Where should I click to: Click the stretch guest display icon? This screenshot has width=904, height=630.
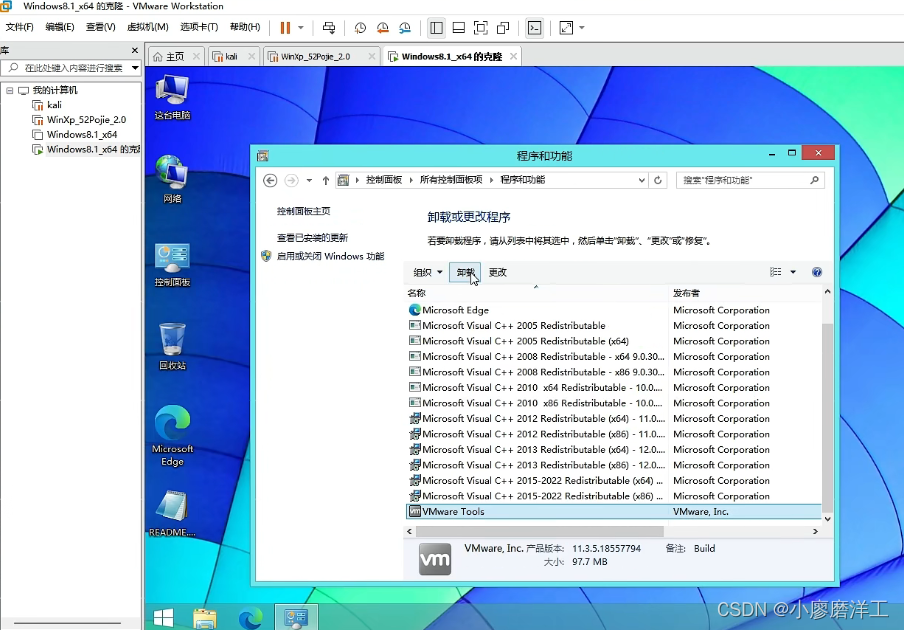(566, 28)
